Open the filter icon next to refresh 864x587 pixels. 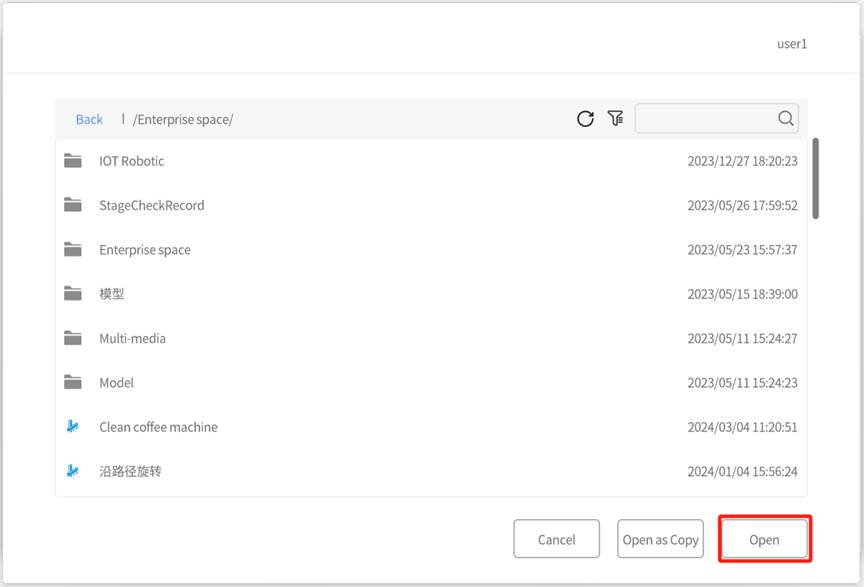click(615, 119)
